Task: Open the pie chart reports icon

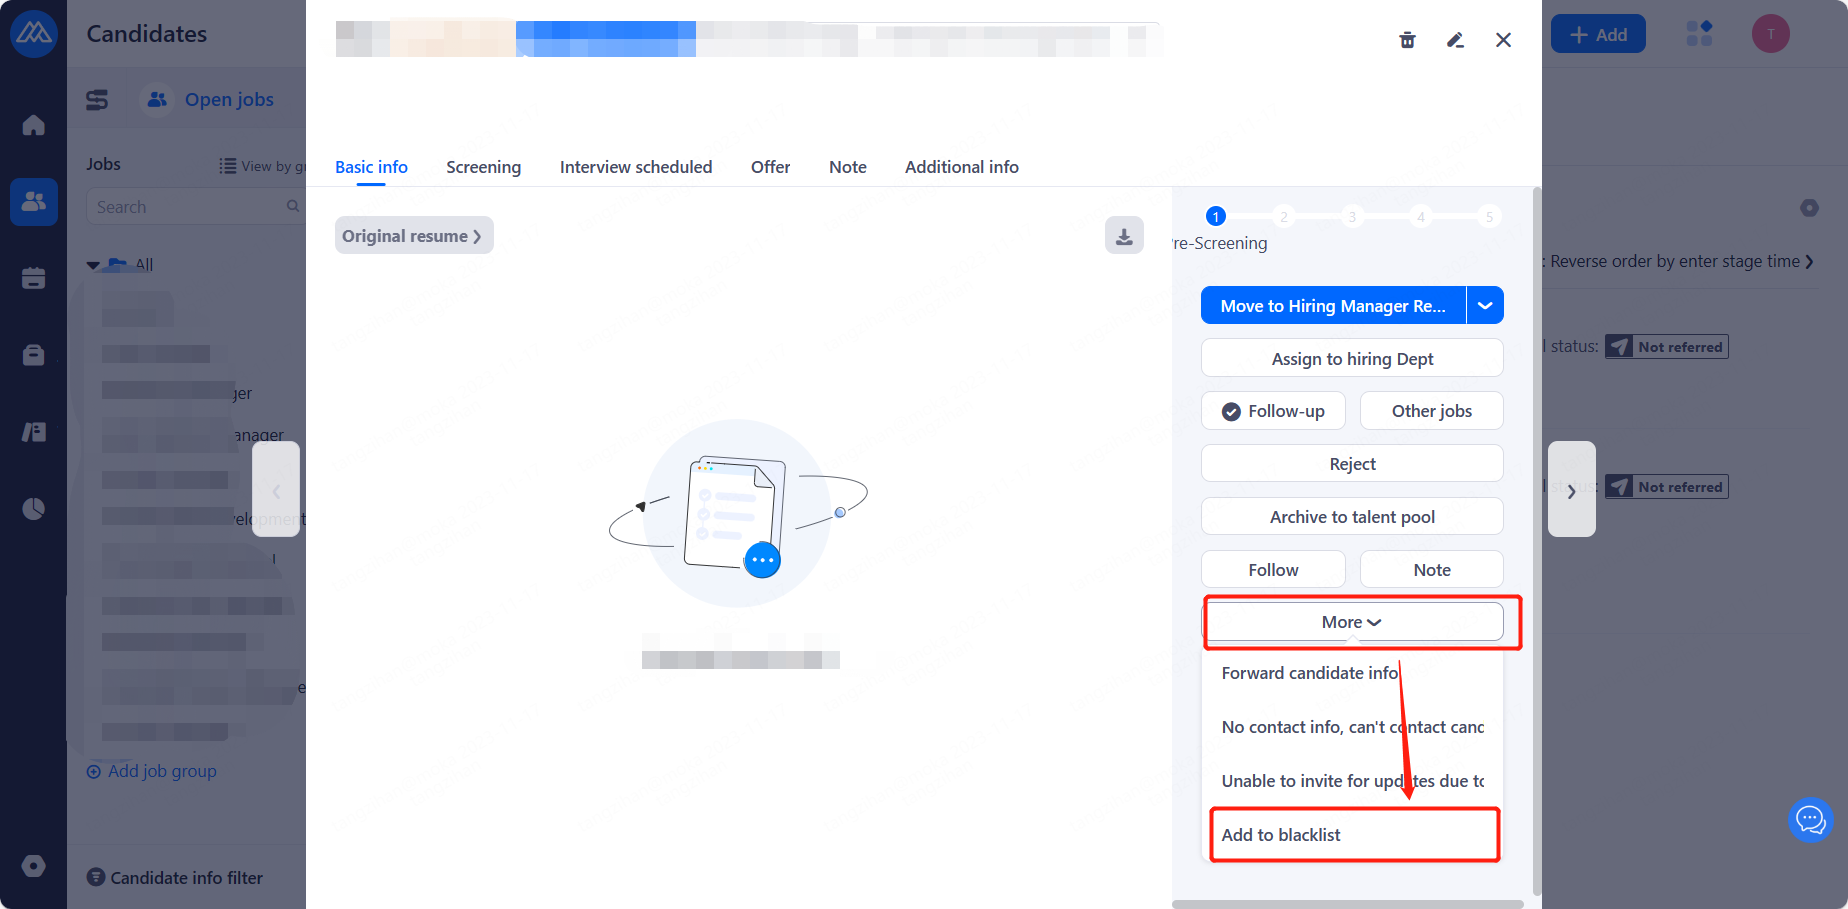Action: tap(34, 509)
